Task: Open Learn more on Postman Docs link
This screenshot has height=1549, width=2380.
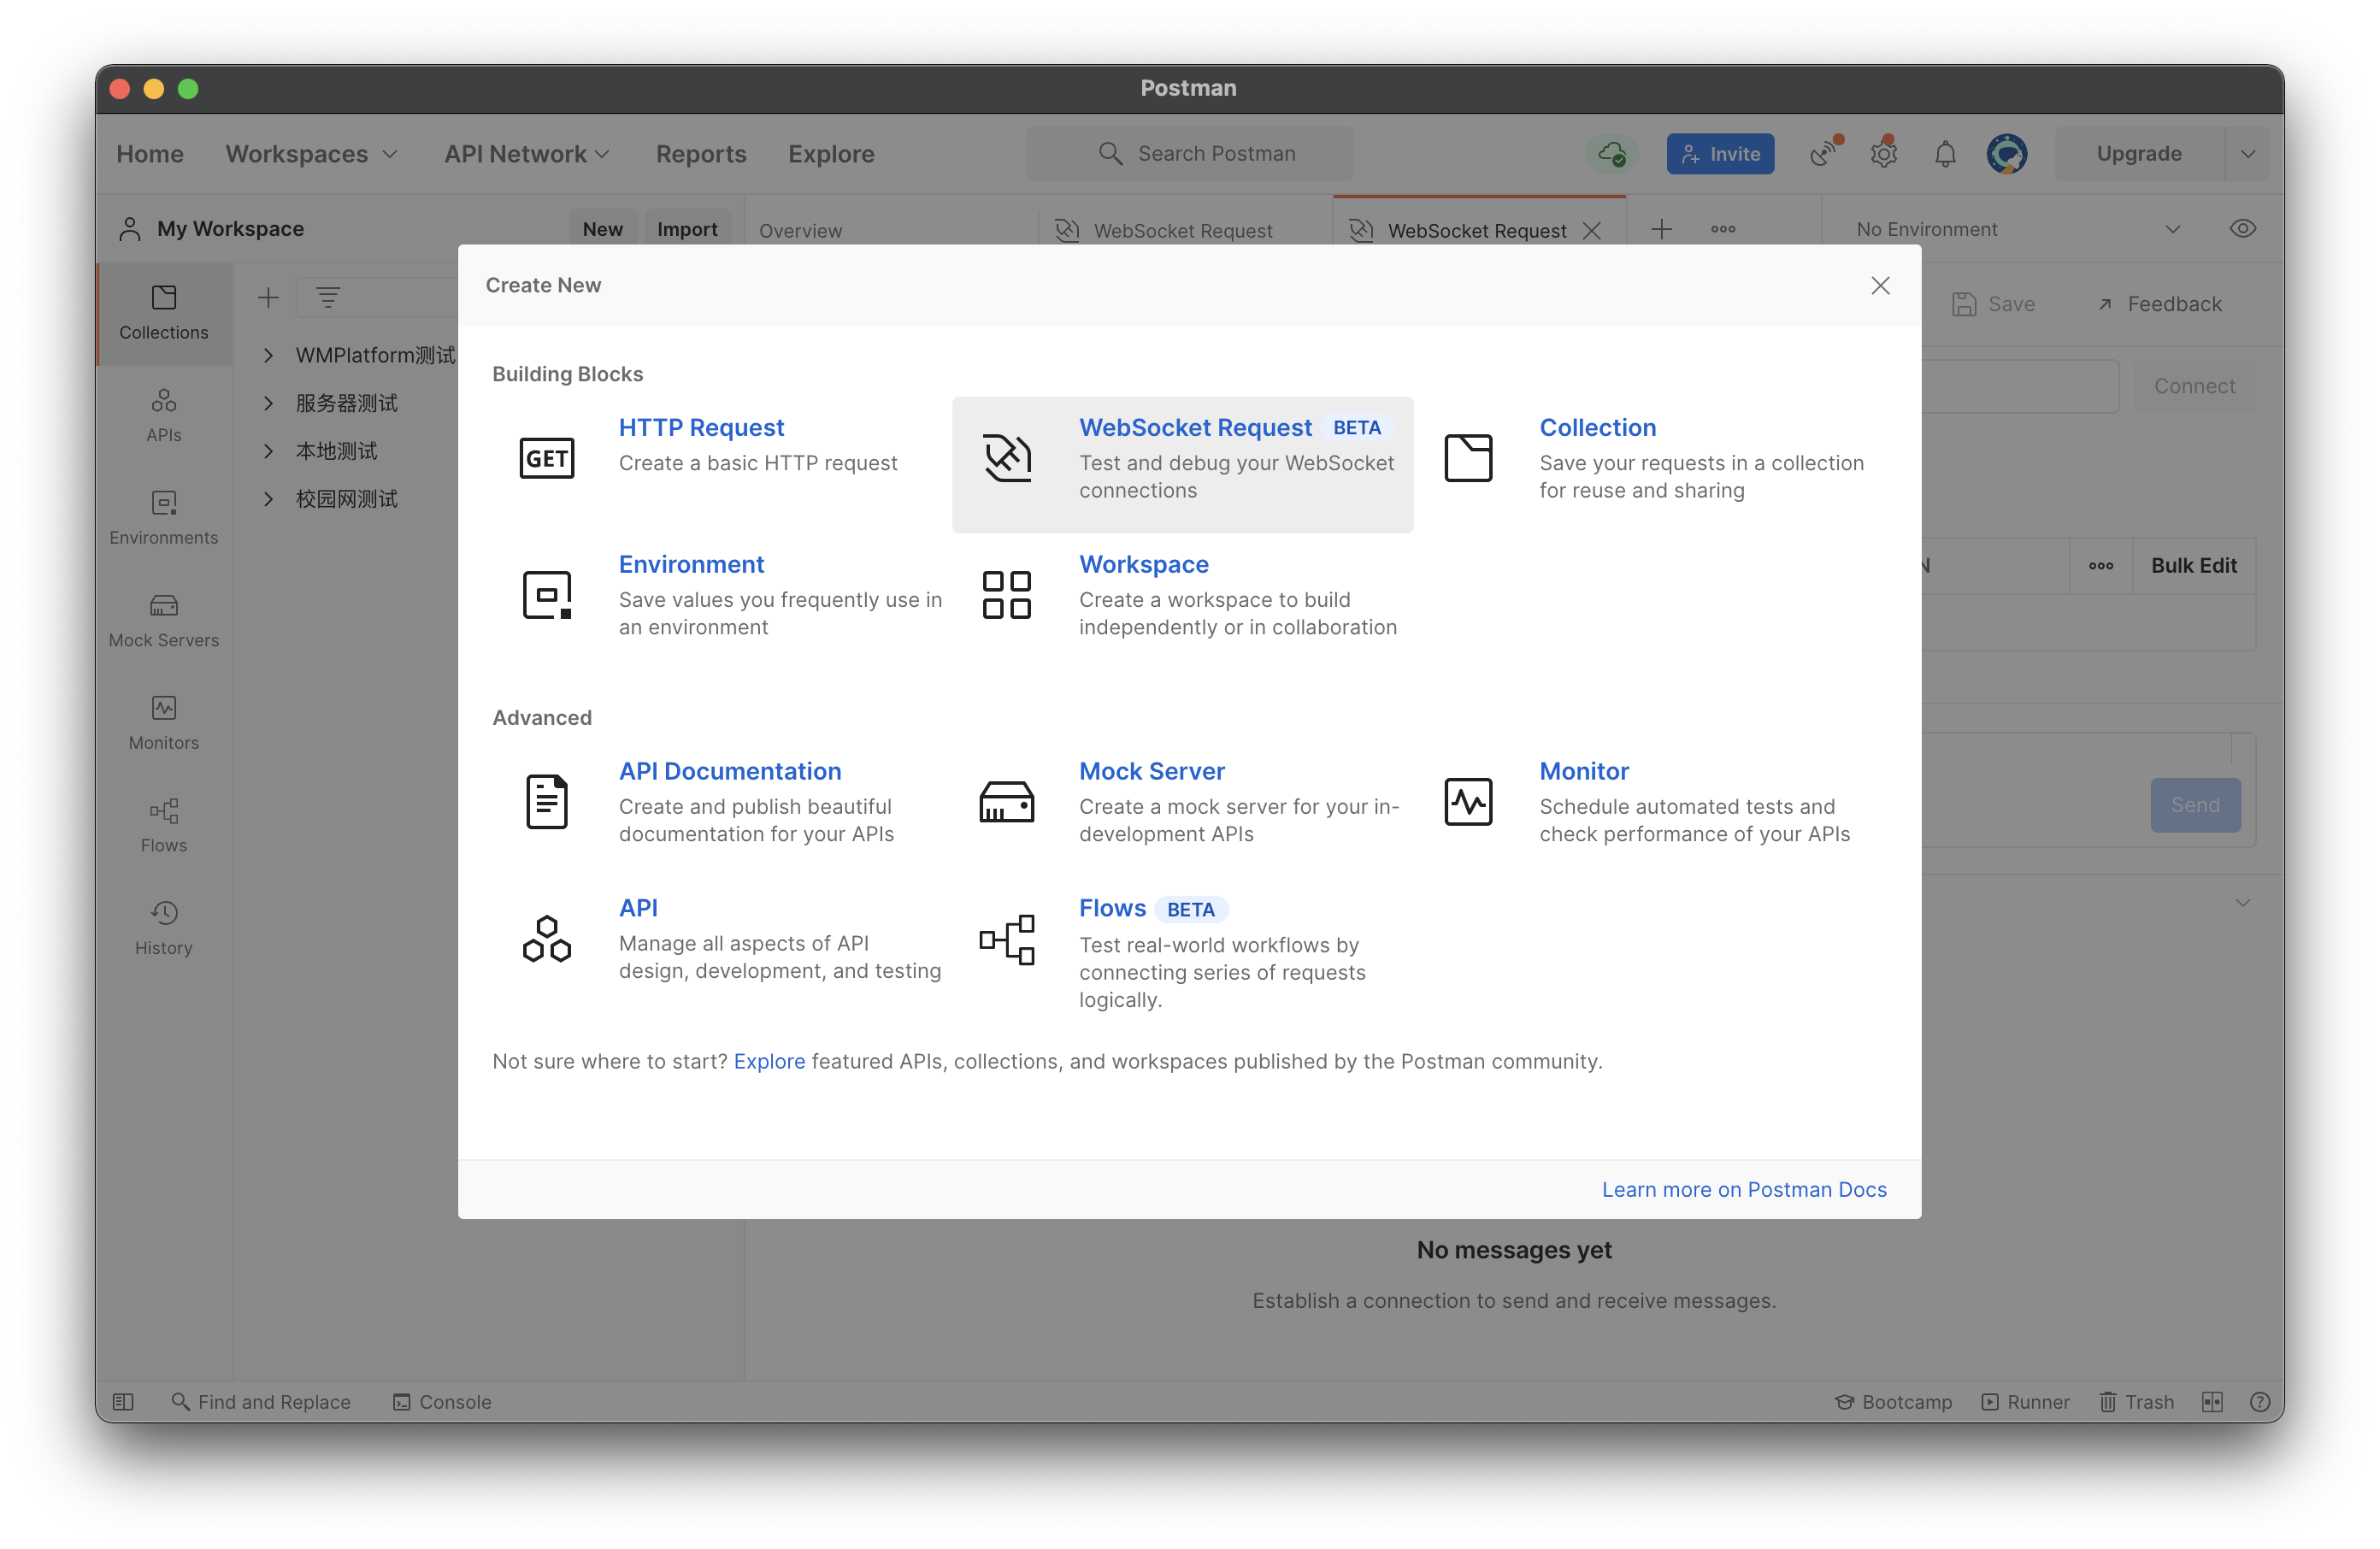Action: coord(1744,1190)
